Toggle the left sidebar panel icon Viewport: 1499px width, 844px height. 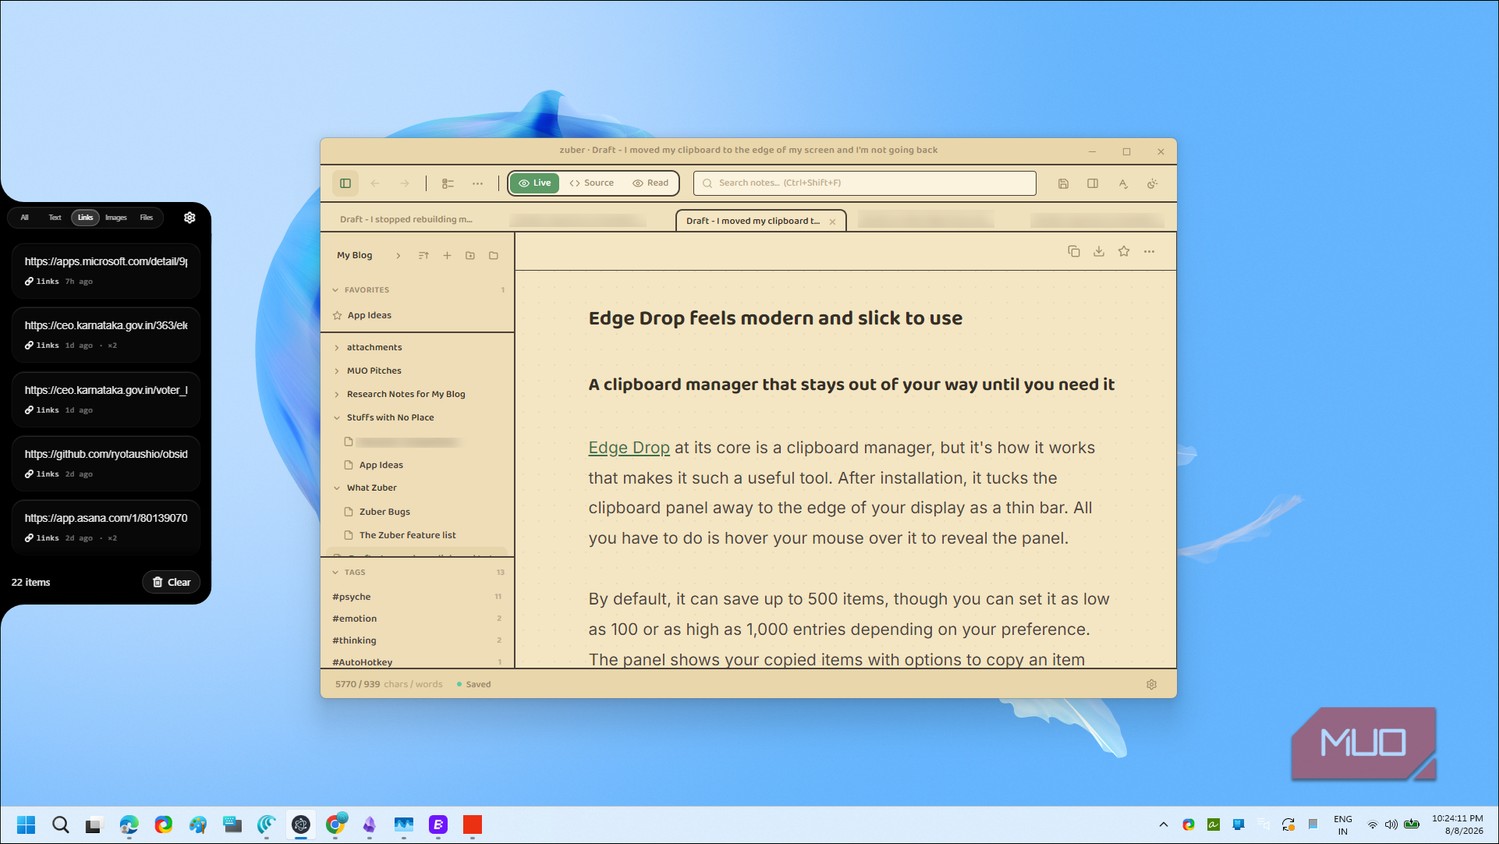345,183
